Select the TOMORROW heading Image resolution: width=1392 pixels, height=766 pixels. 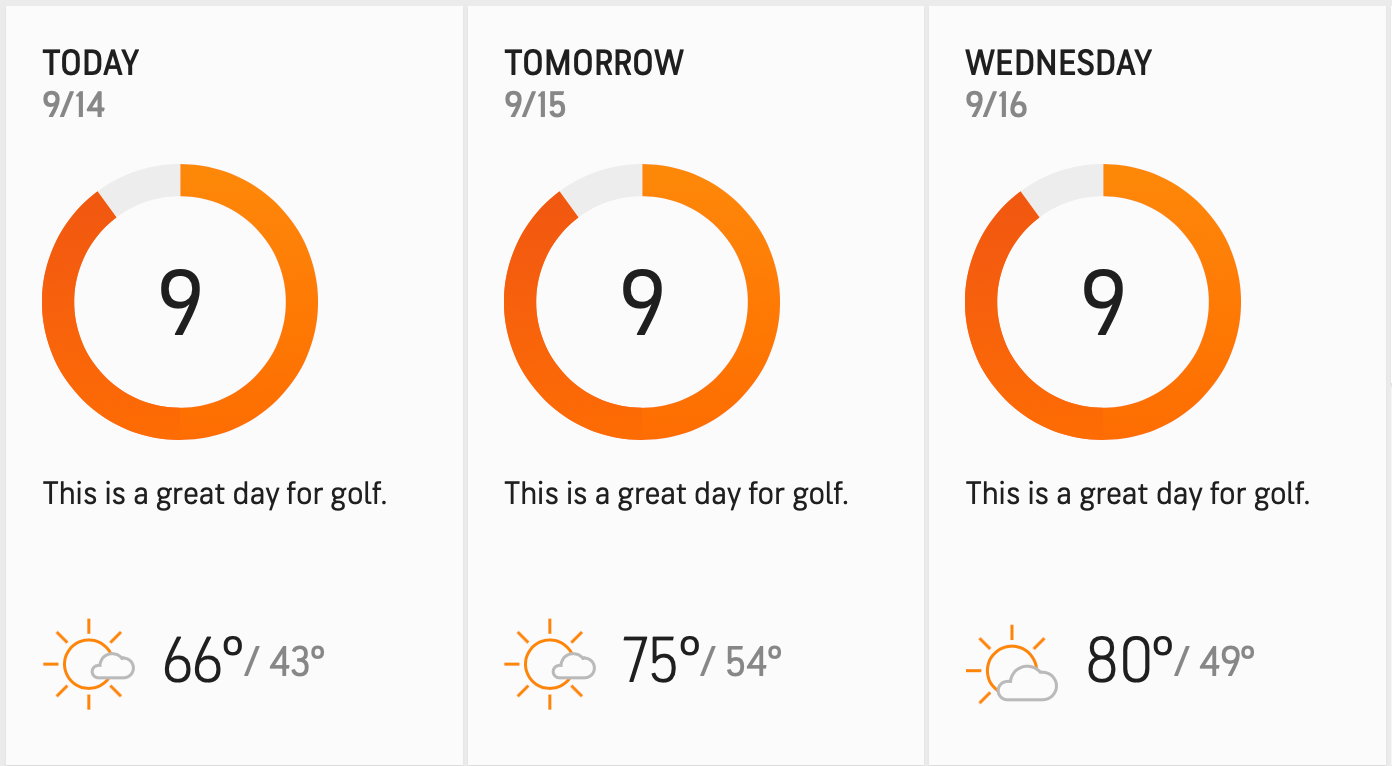[x=594, y=63]
